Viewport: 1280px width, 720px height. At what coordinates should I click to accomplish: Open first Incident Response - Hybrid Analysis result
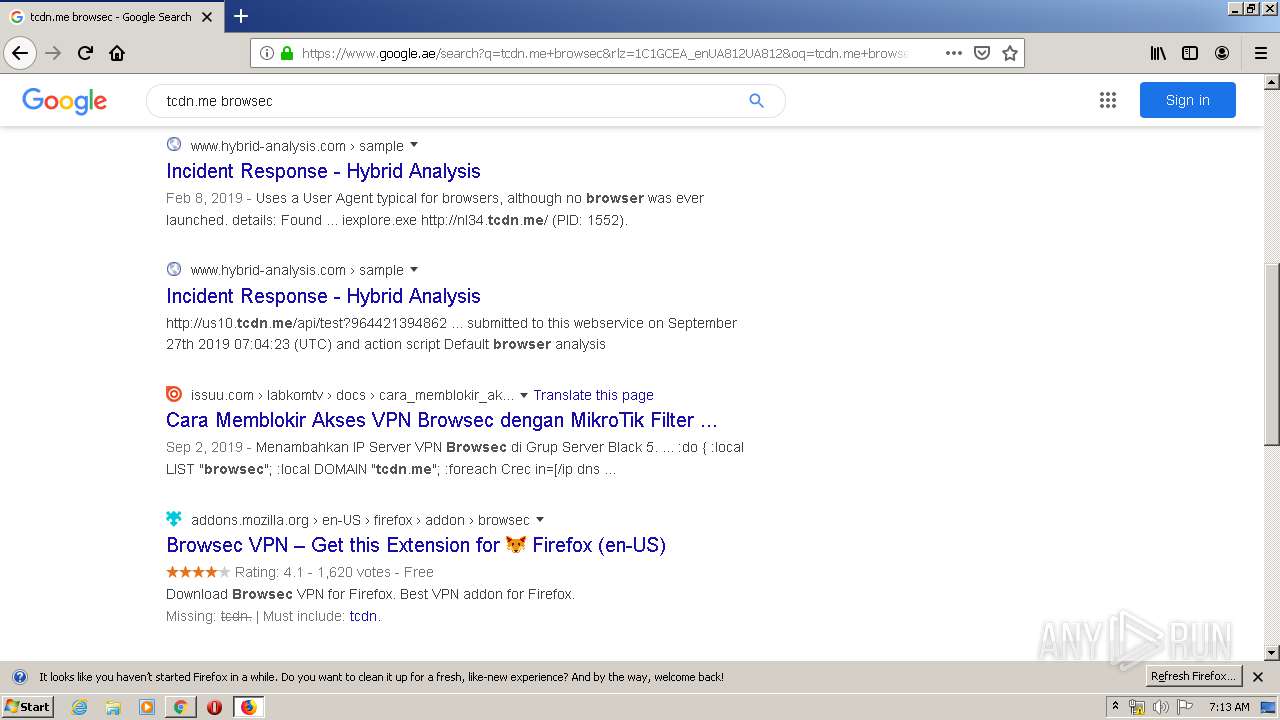tap(323, 171)
